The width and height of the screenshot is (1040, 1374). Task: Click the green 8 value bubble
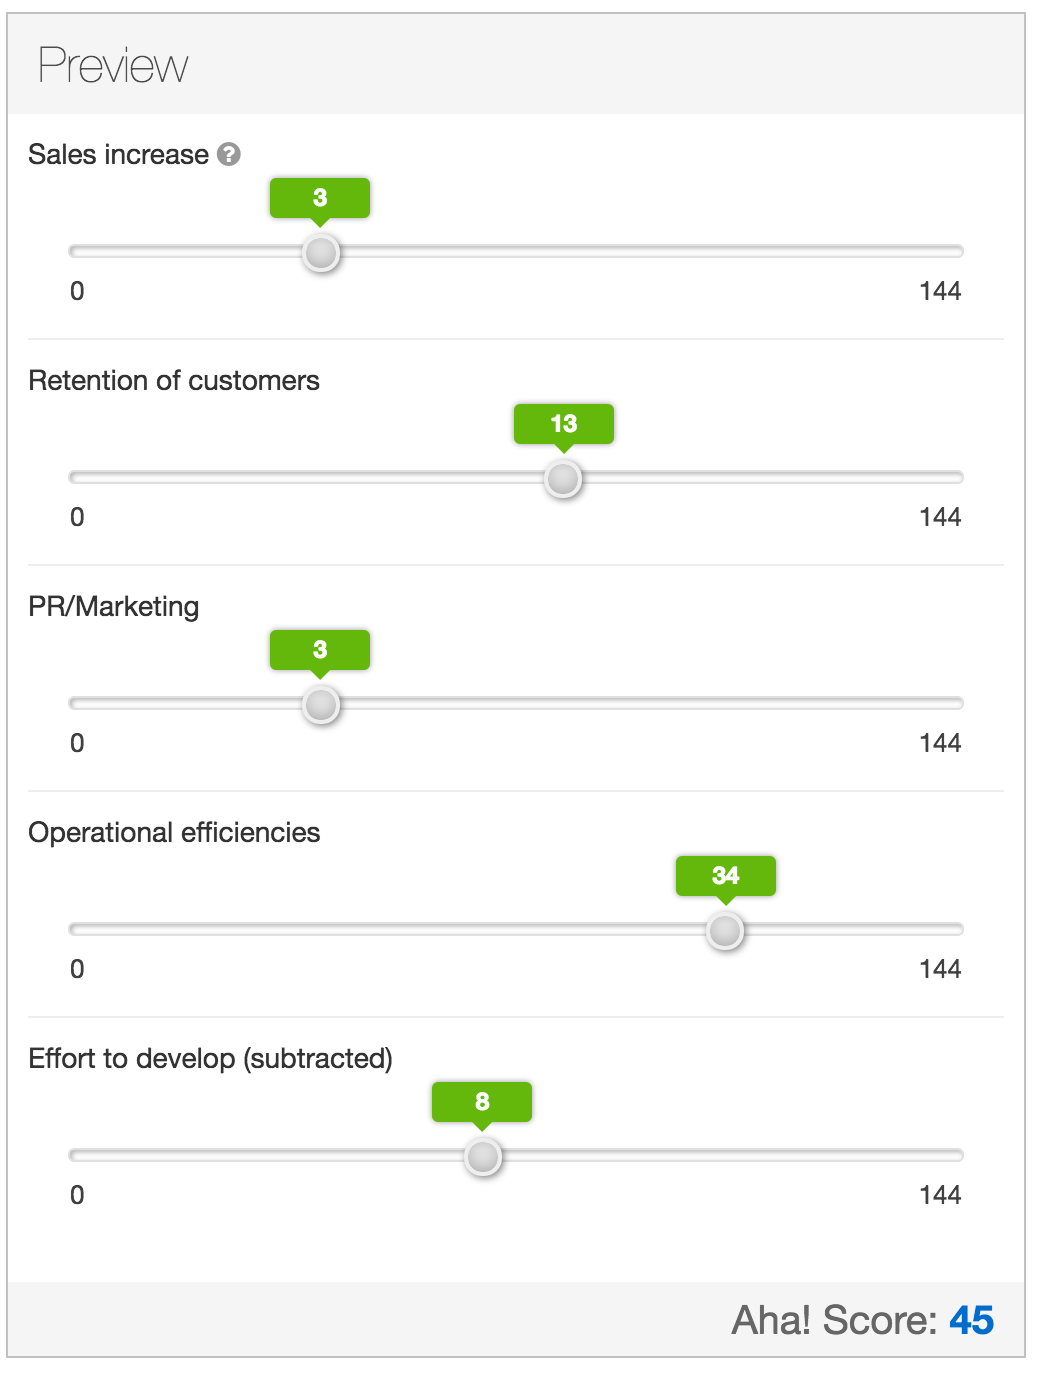click(x=482, y=1102)
